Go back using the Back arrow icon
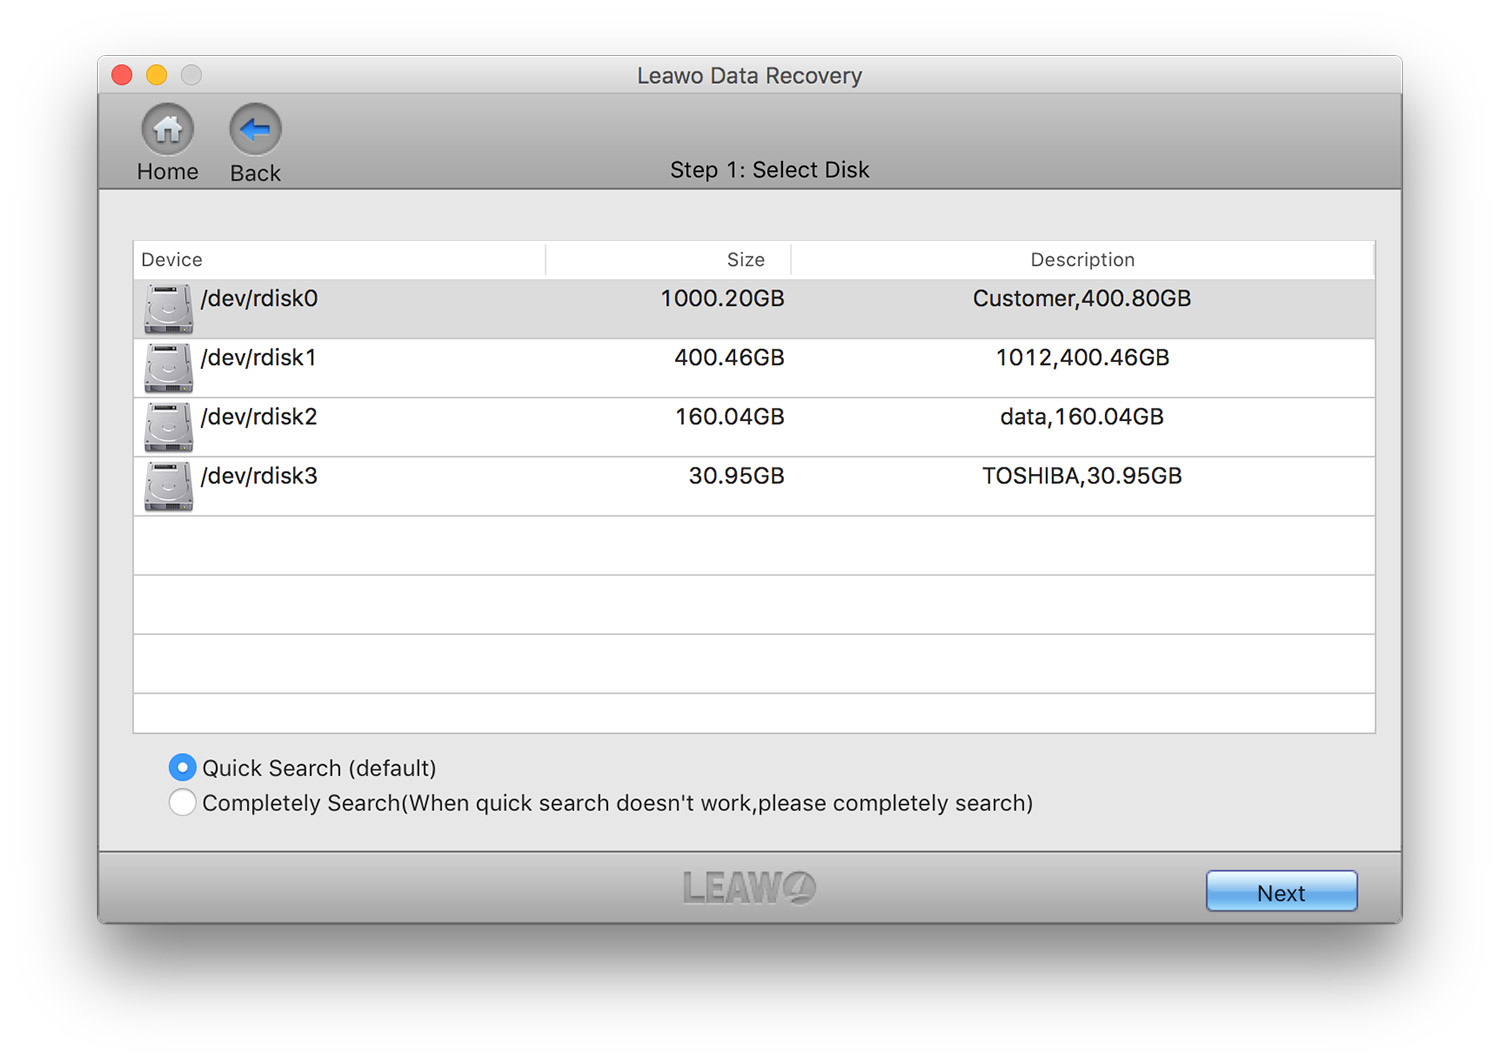This screenshot has height=1063, width=1500. point(255,130)
